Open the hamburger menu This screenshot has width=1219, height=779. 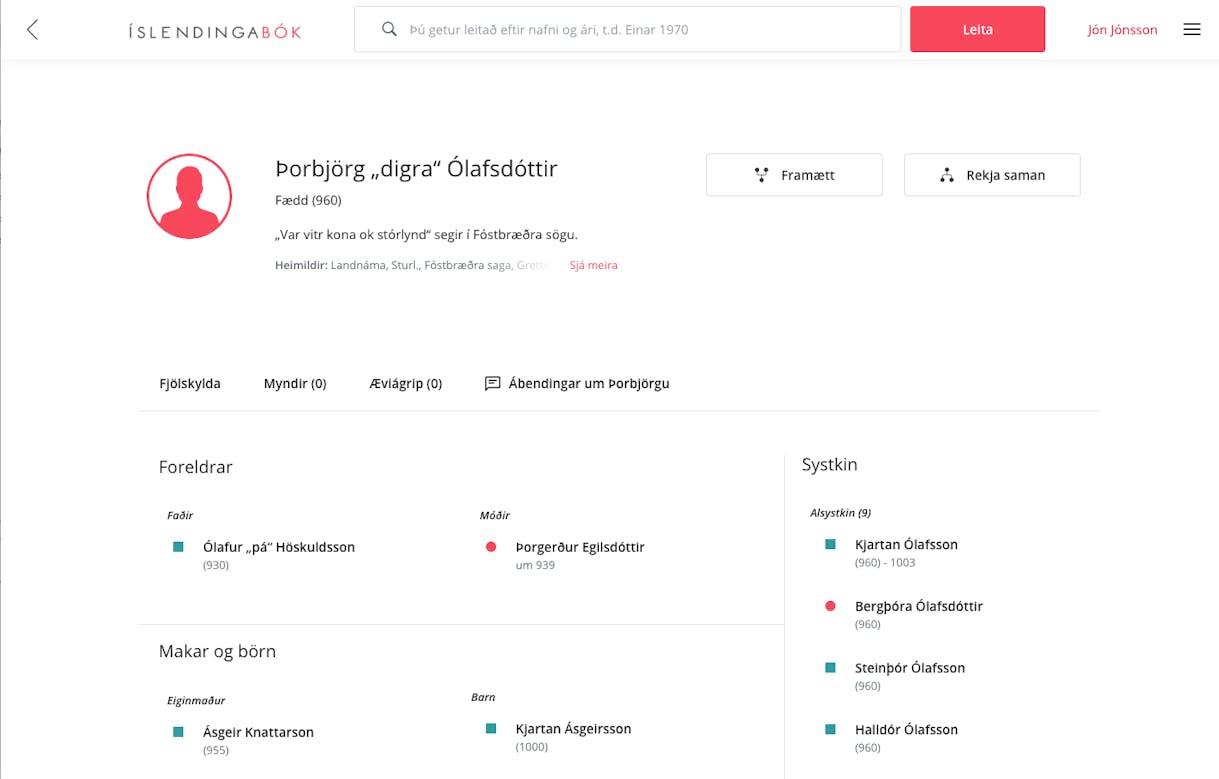[x=1191, y=30]
